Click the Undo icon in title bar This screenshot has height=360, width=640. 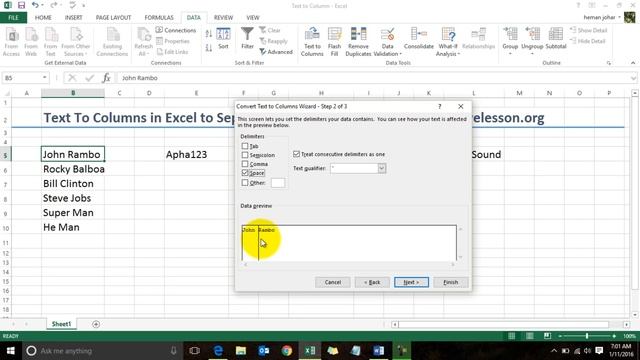(35, 5)
